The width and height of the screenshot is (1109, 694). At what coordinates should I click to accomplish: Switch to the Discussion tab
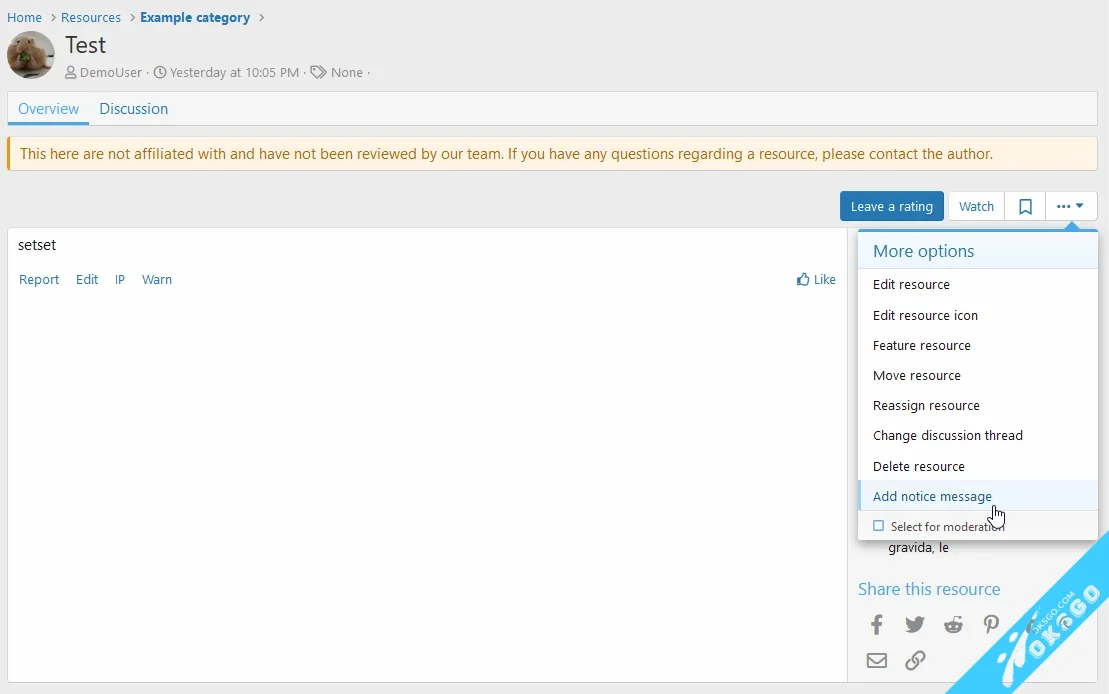click(133, 109)
